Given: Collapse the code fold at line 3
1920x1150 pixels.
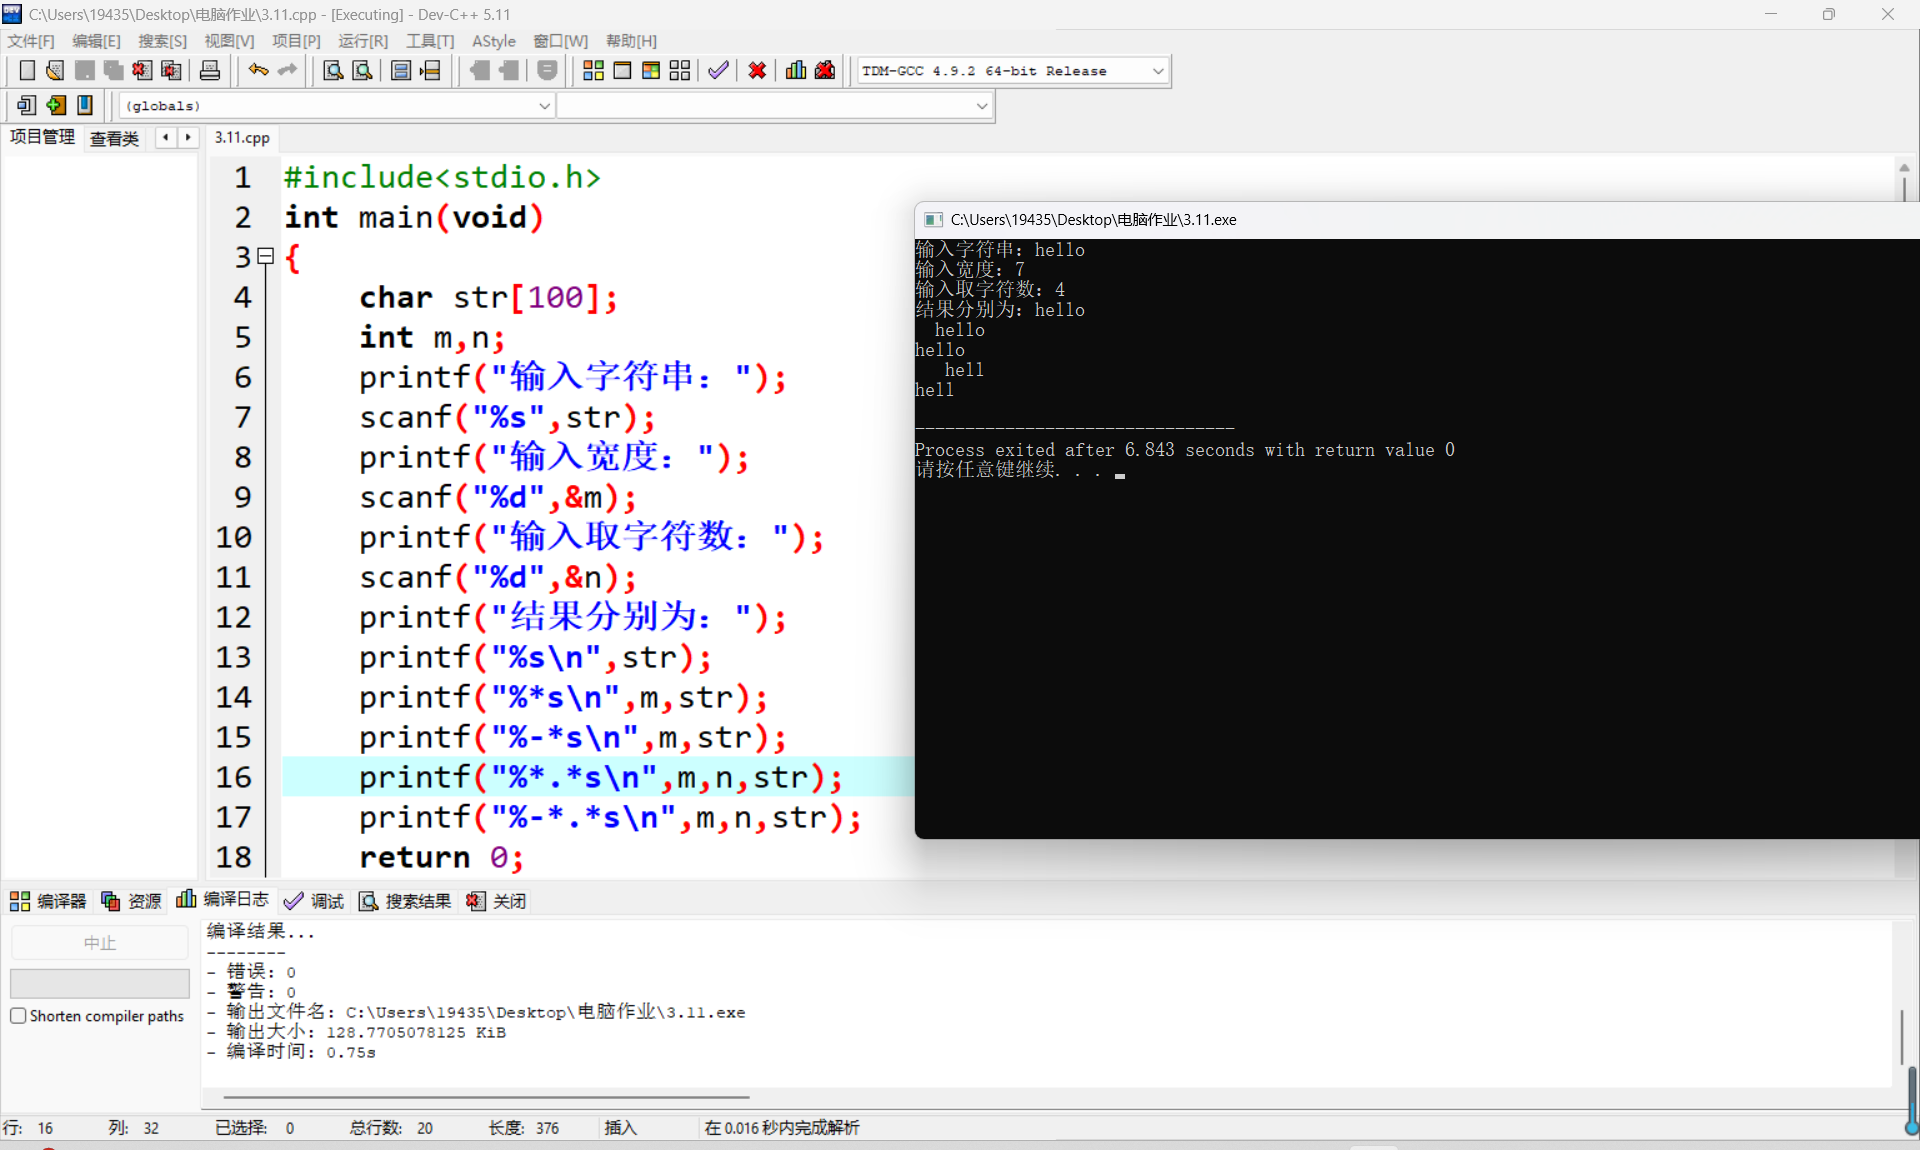Looking at the screenshot, I should (x=266, y=257).
